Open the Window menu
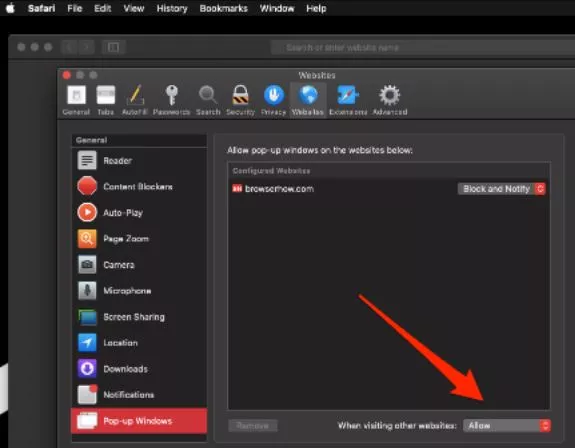The height and width of the screenshot is (448, 575). pyautogui.click(x=277, y=8)
